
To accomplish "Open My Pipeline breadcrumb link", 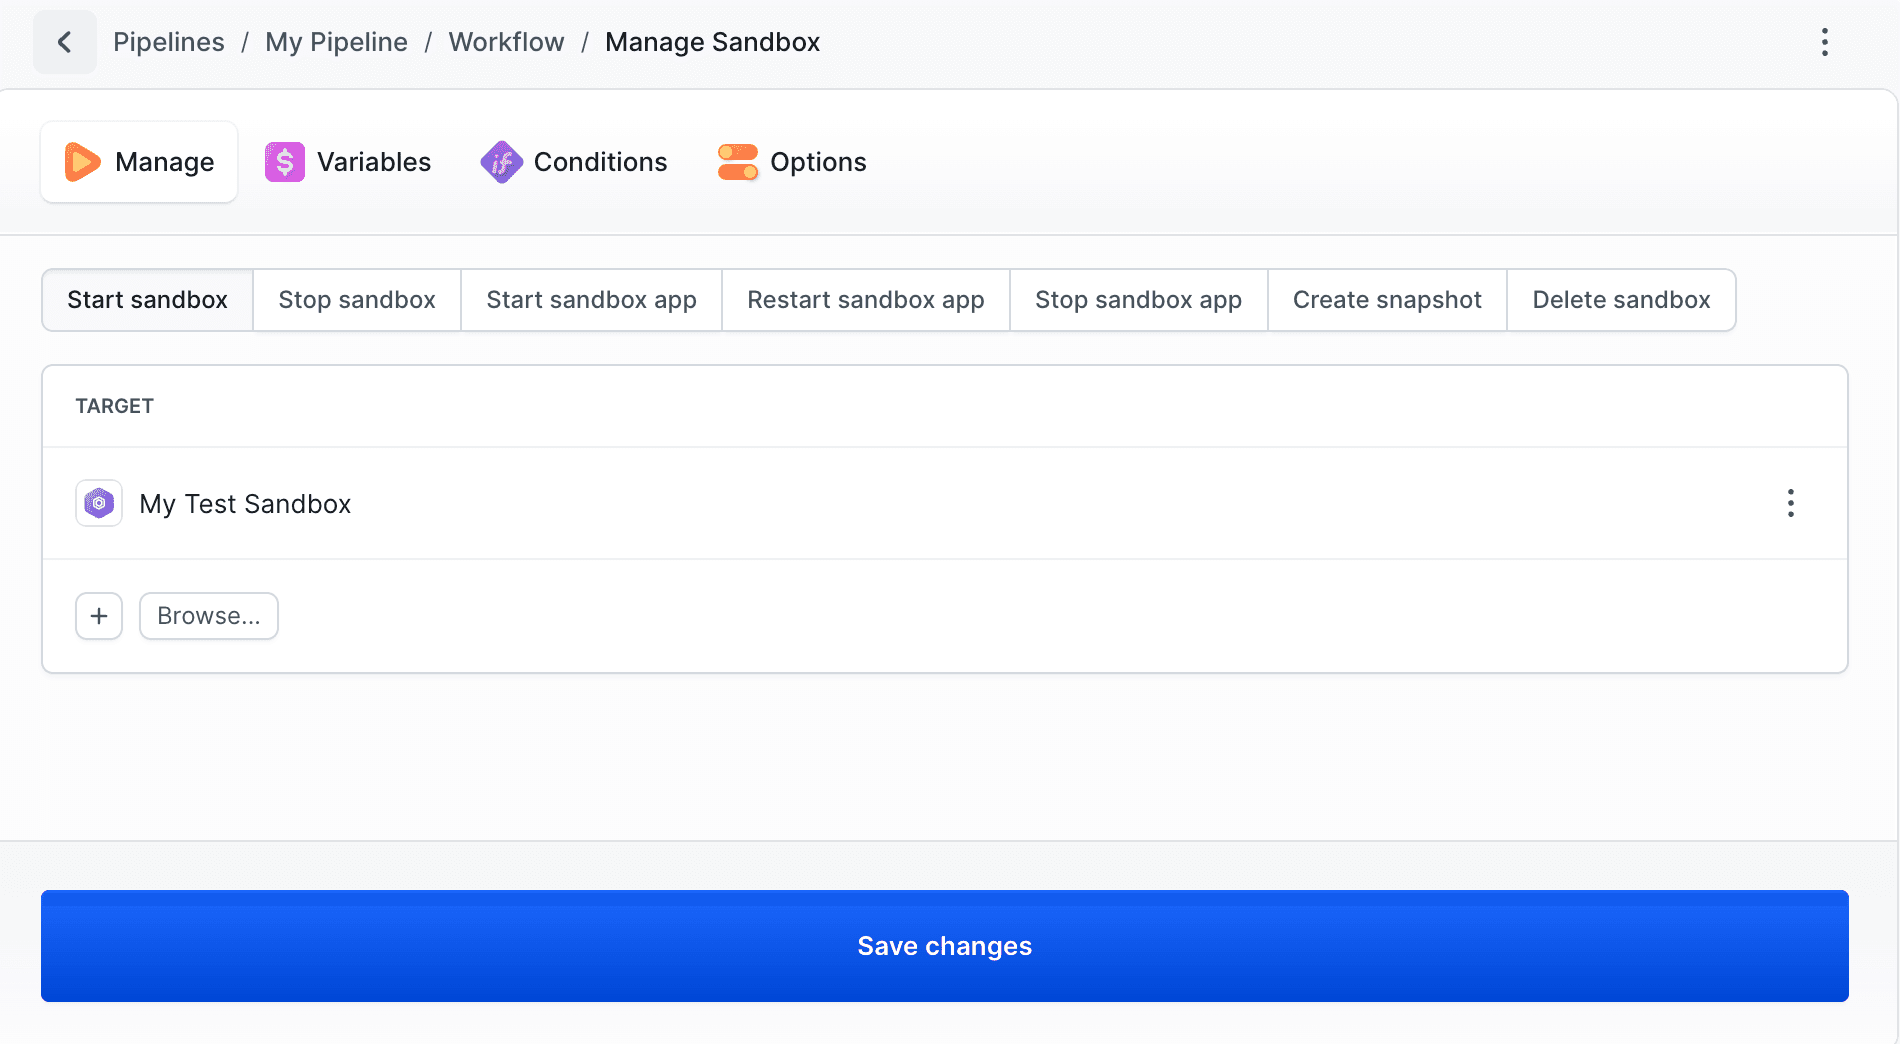I will point(336,42).
